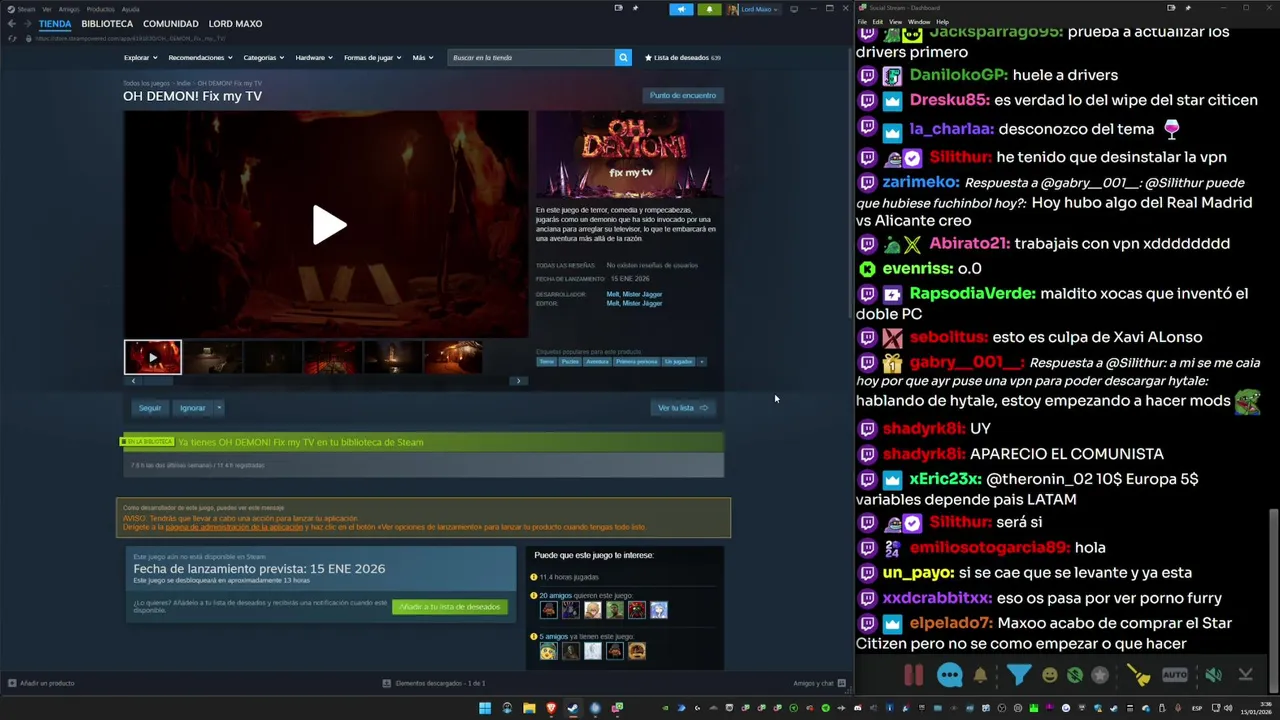Click the smiley emoji icon in Social Stream toolbar
Screen dimensions: 1280x720
pos(1049,675)
